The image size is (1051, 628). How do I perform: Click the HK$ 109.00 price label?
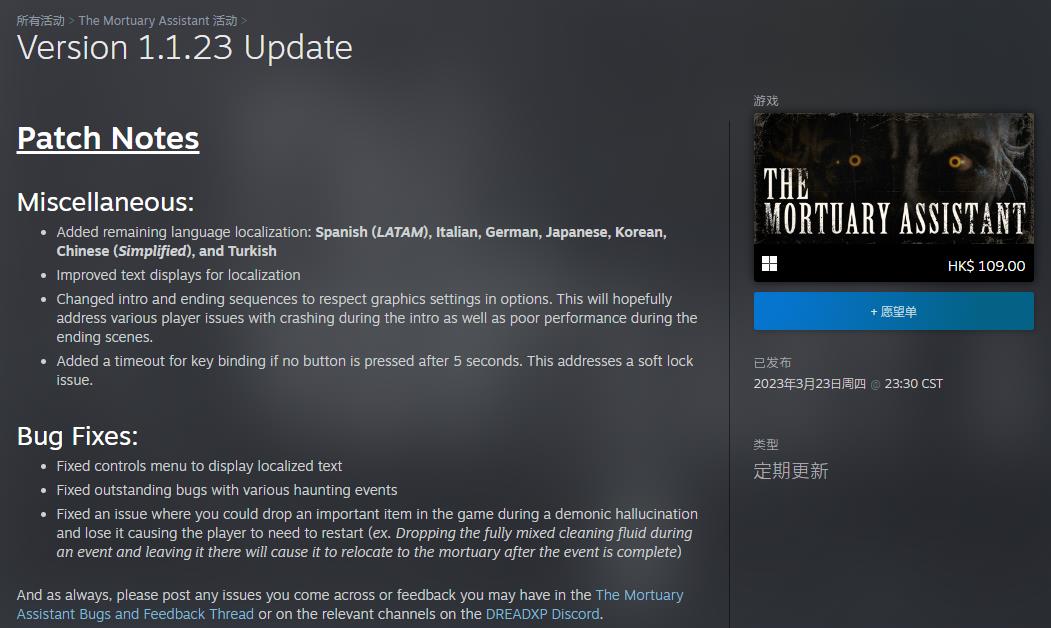[x=986, y=266]
